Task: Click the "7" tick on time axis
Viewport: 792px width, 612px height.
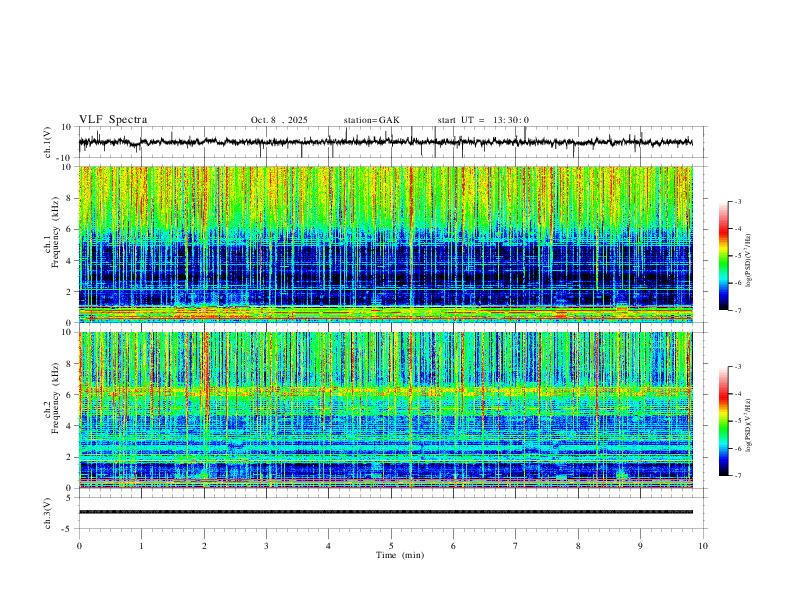Action: click(516, 546)
